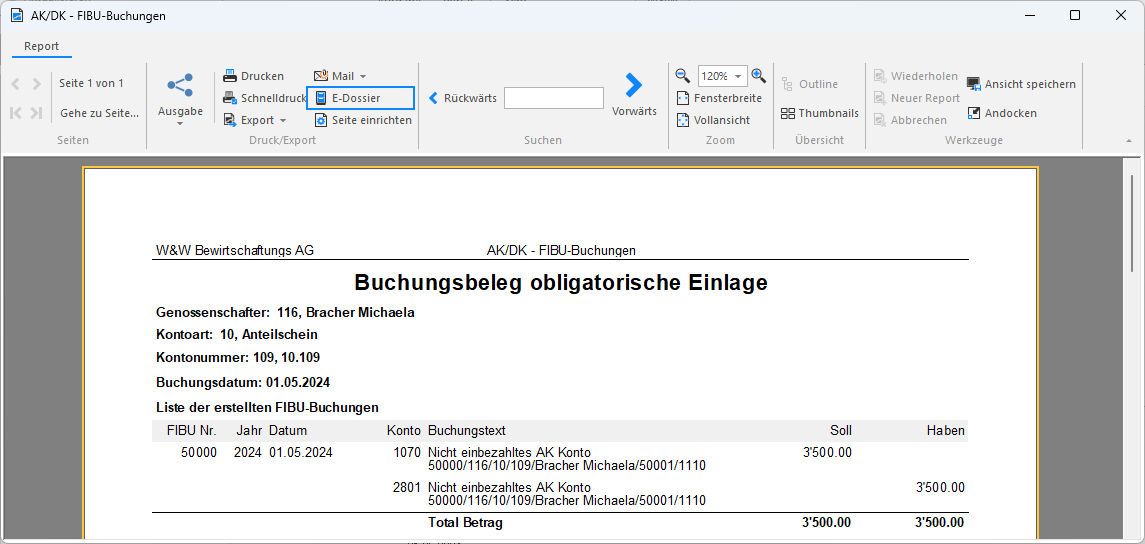Click Kontoart 10, Anteilschein line

point(237,334)
